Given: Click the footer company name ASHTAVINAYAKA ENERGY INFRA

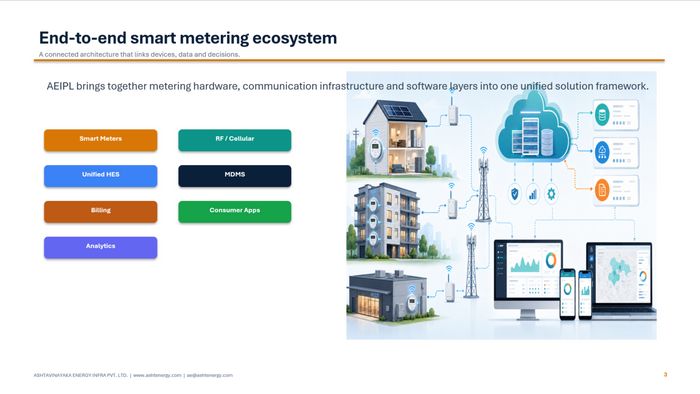Looking at the screenshot, I should (80, 375).
